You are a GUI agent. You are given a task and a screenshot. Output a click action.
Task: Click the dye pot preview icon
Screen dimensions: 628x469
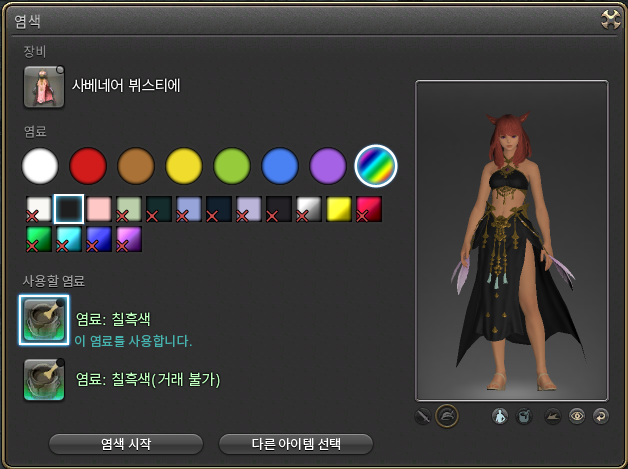[x=524, y=416]
